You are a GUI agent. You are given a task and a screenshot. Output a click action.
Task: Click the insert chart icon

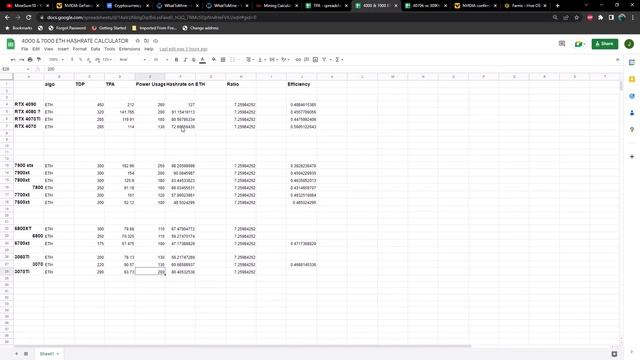[315, 60]
